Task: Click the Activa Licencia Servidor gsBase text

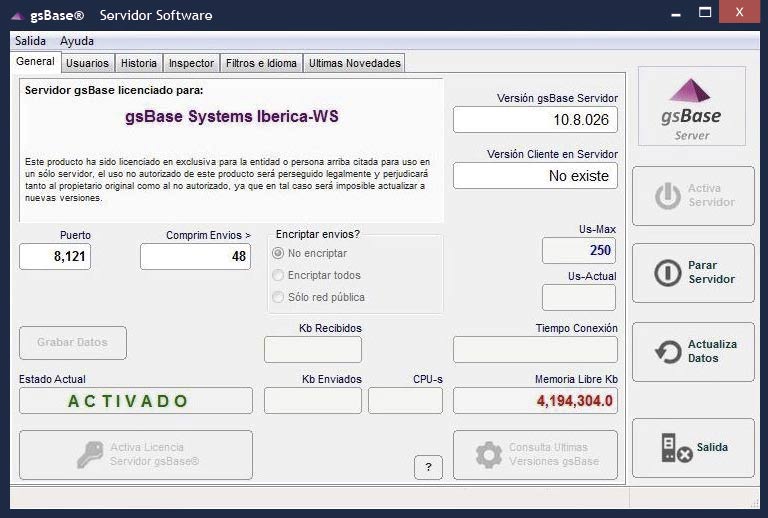Action: click(x=155, y=454)
